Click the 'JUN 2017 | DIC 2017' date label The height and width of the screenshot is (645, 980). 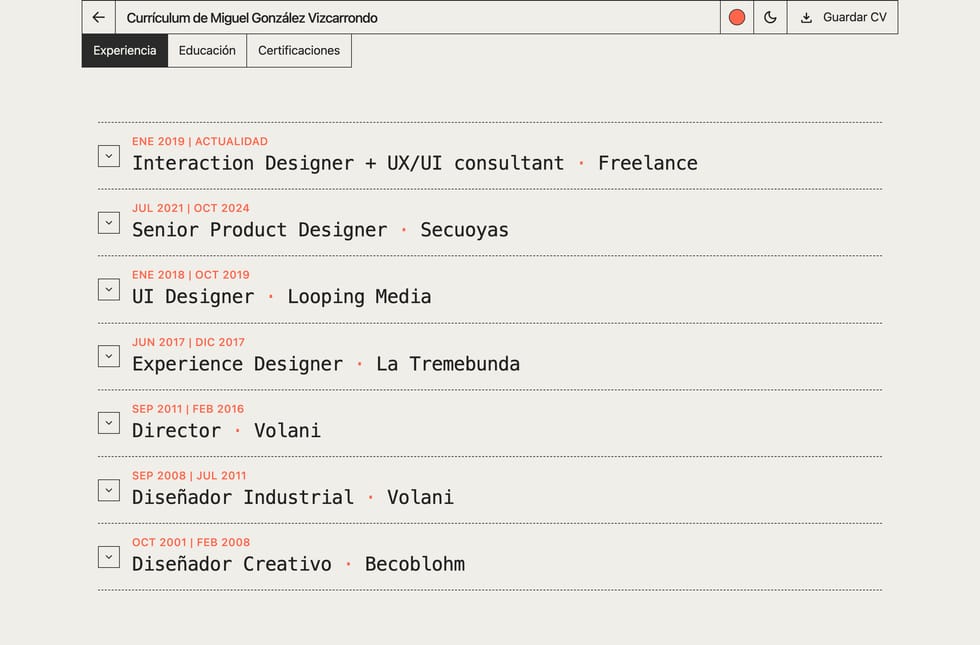[188, 342]
